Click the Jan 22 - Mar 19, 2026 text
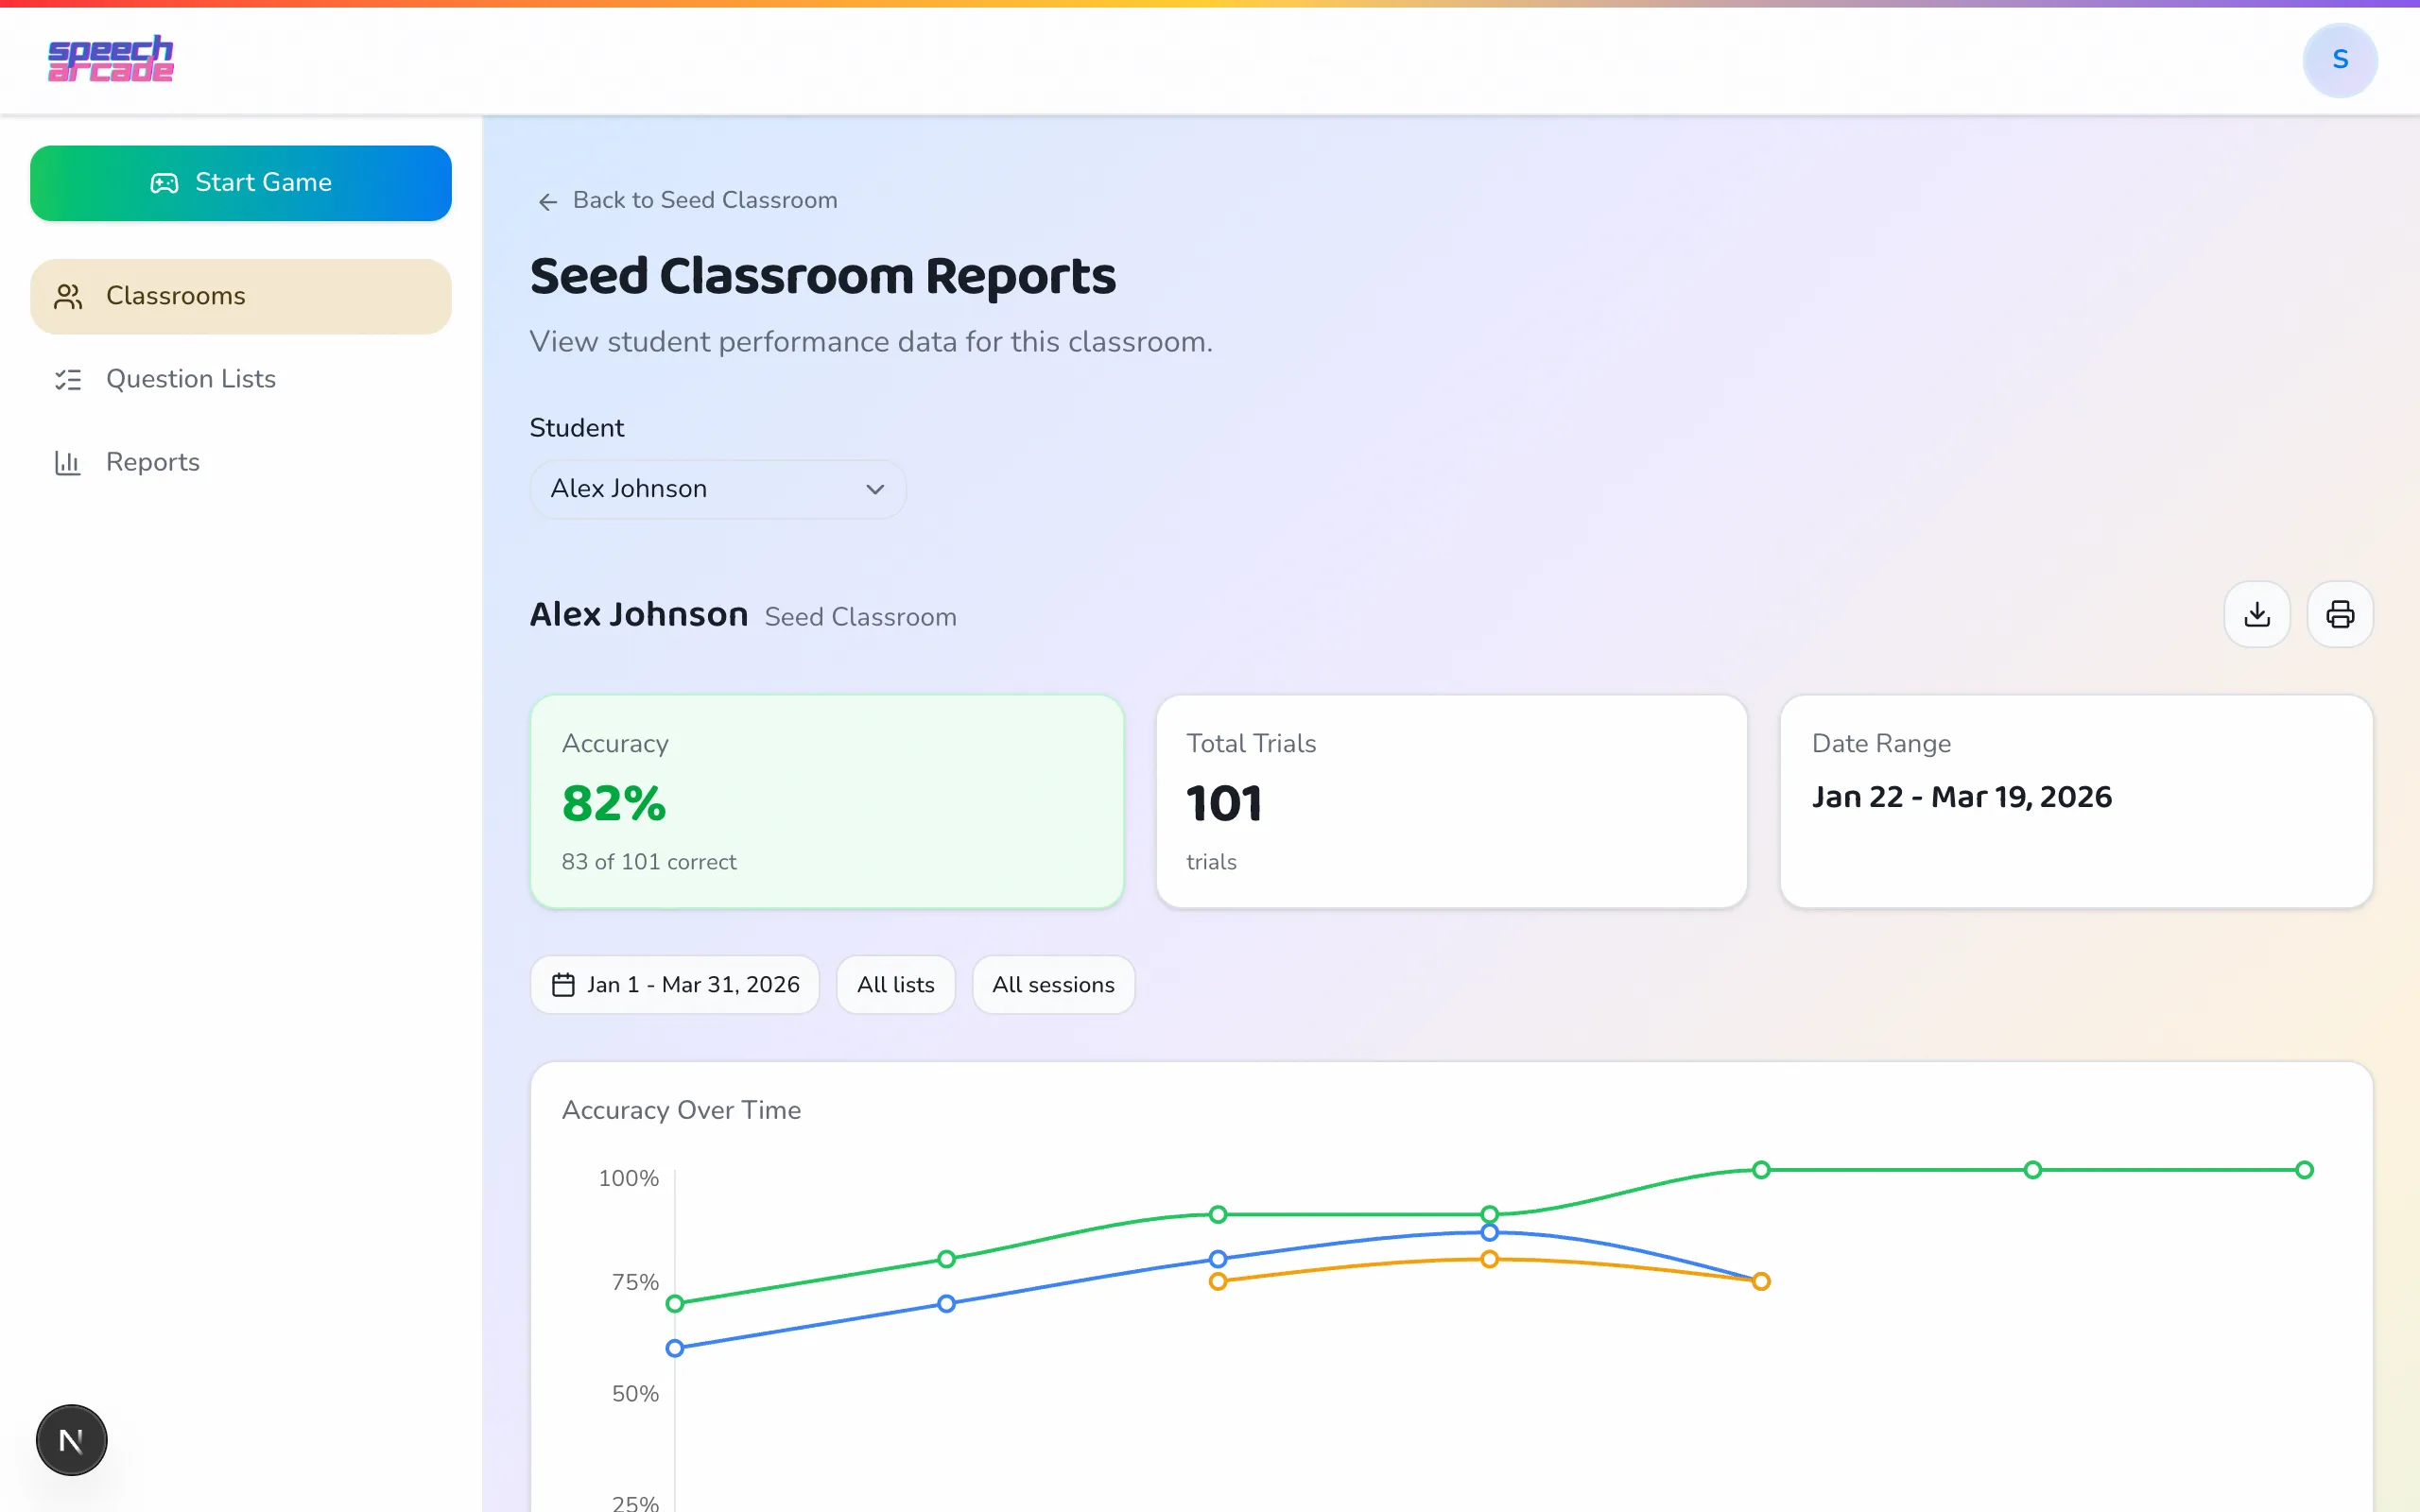 coord(1961,797)
